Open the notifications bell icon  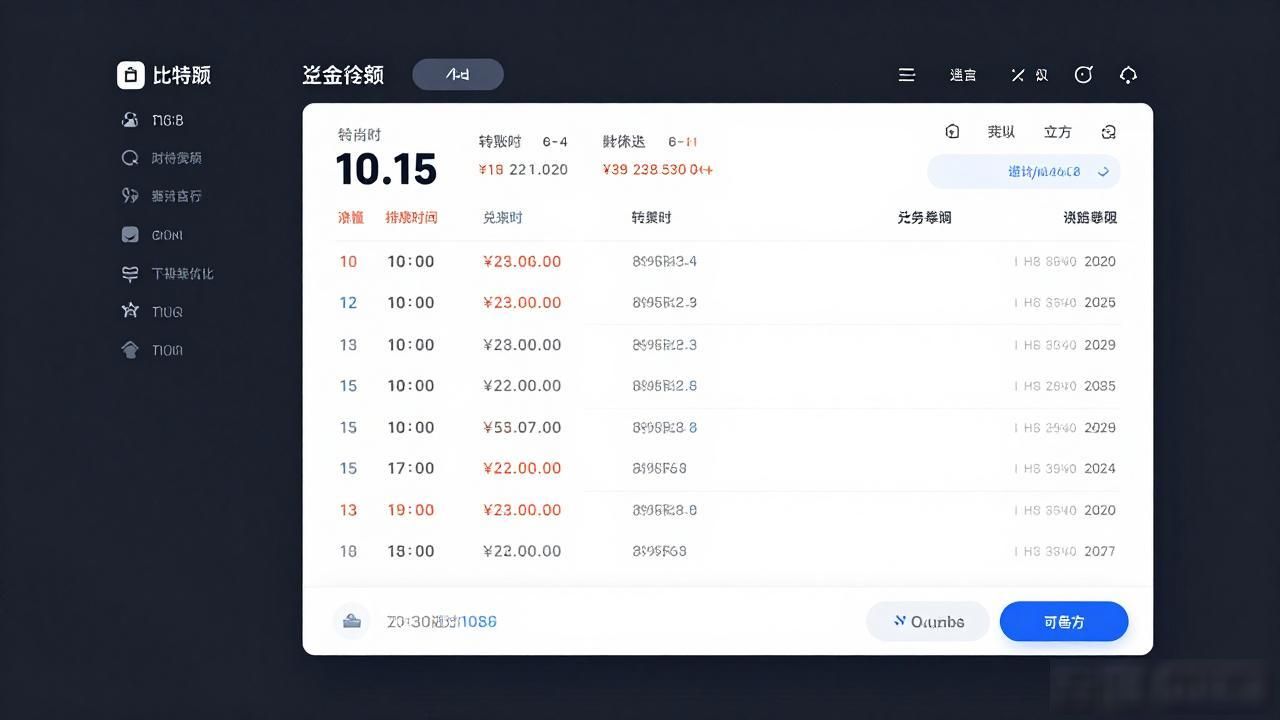(1129, 75)
